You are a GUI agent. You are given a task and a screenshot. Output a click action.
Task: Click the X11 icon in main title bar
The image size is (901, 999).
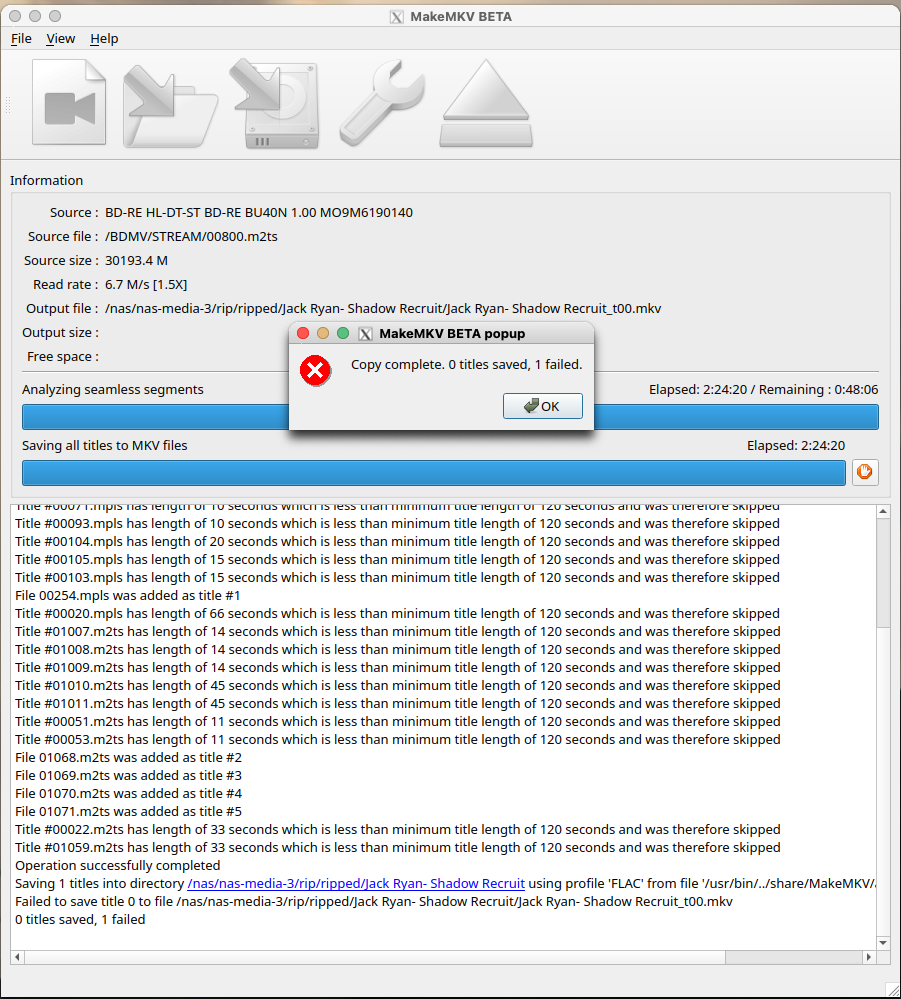pos(396,17)
